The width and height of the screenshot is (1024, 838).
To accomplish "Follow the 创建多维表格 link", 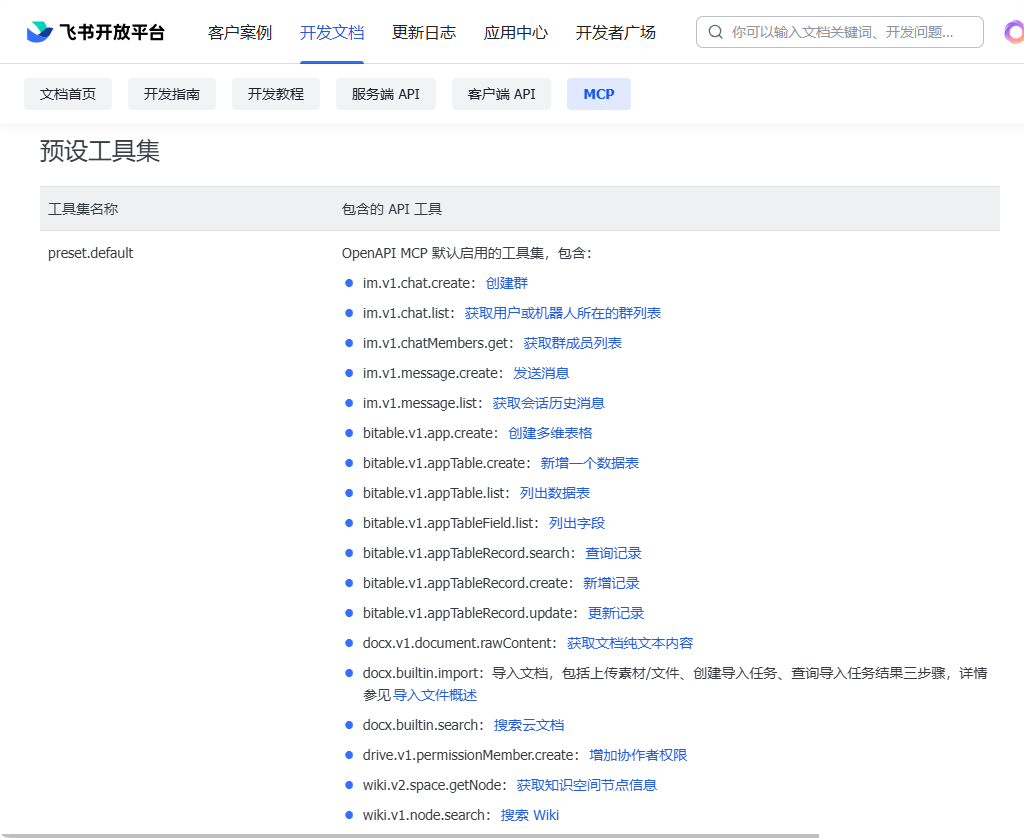I will tap(551, 433).
